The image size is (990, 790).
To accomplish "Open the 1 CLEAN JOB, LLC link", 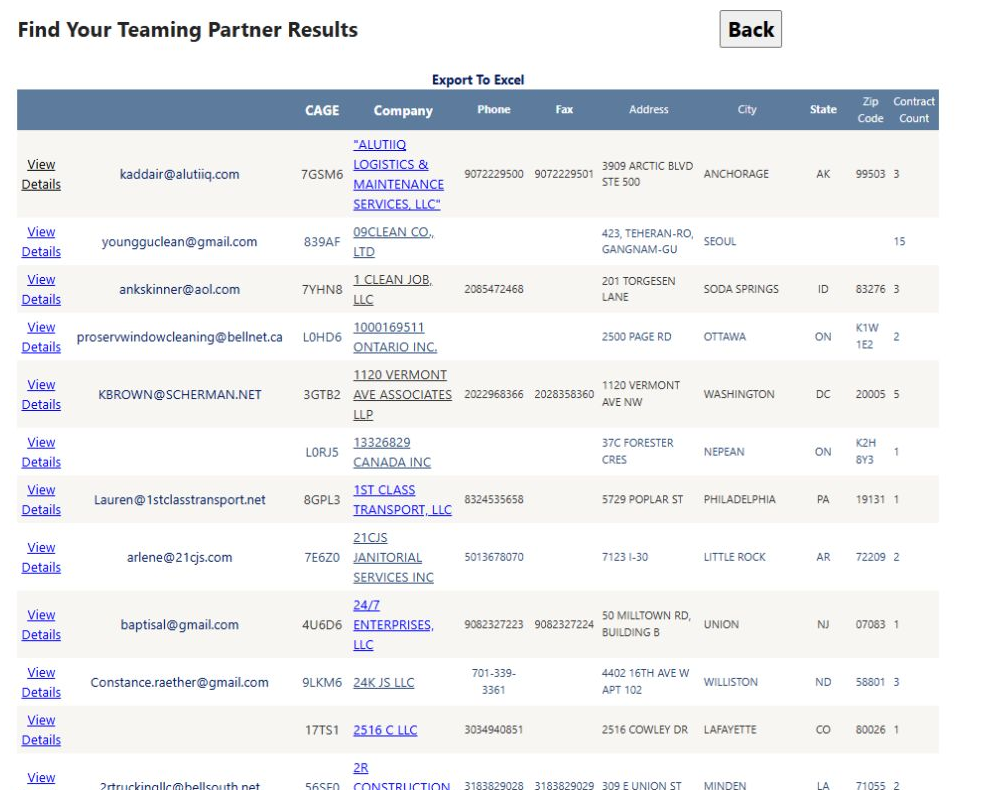I will [x=392, y=289].
